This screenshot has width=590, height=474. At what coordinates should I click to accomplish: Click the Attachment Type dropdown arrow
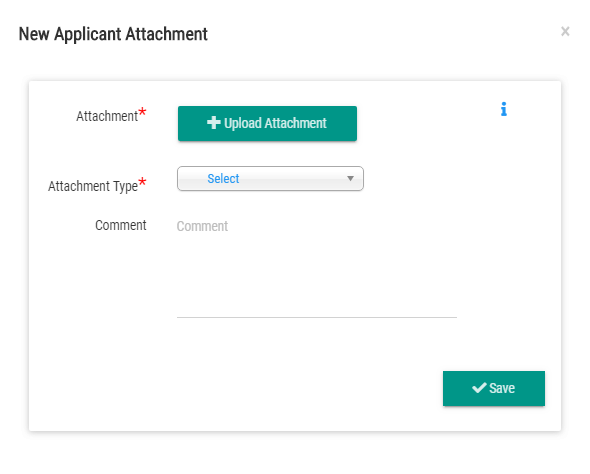coord(350,178)
